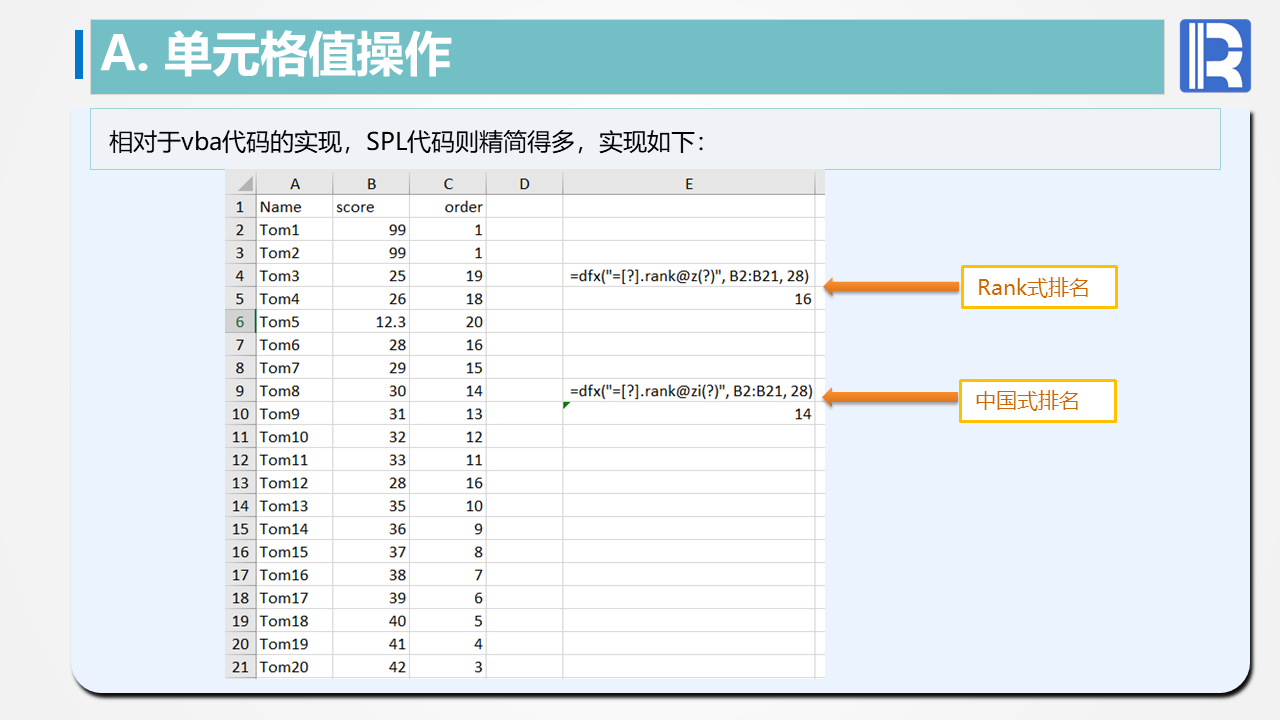Select column A header
The height and width of the screenshot is (720, 1280).
point(295,184)
